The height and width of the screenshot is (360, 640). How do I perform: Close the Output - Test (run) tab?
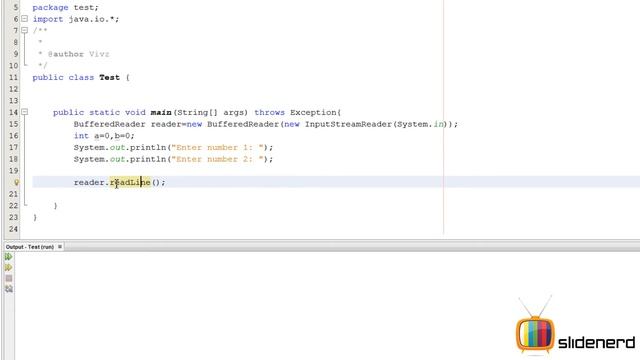click(x=60, y=247)
